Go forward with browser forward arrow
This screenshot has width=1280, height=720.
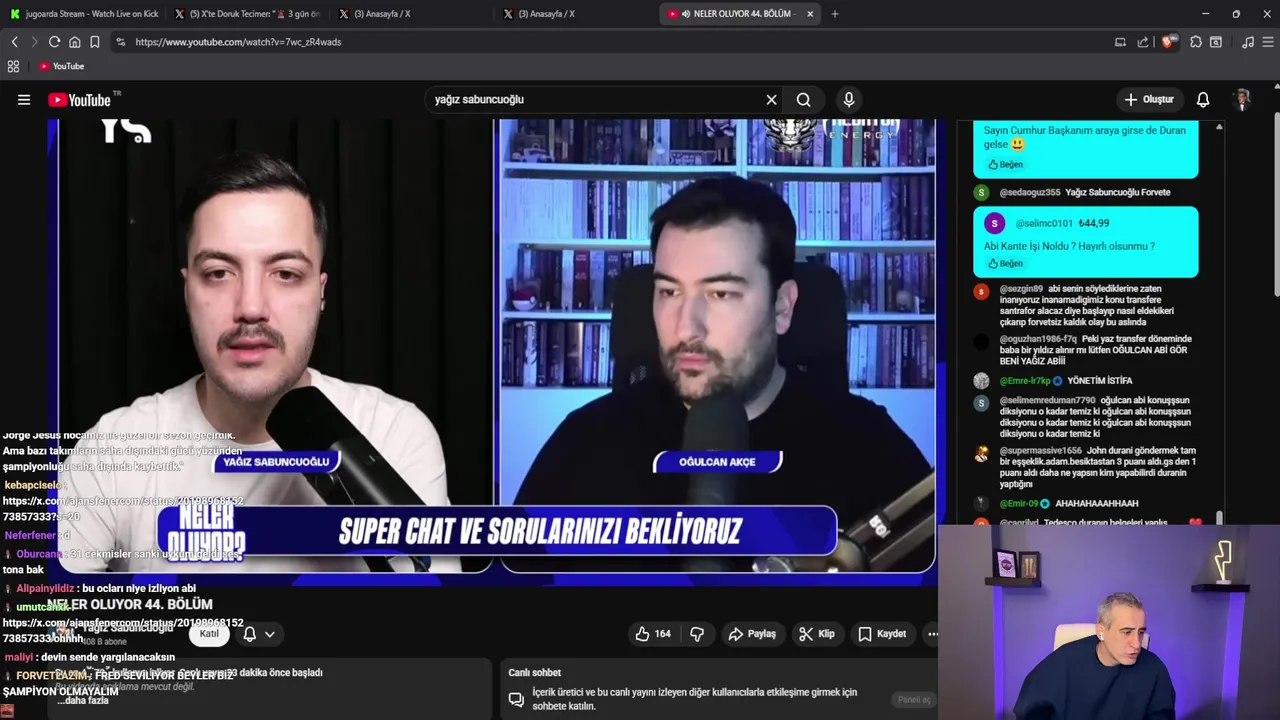click(34, 42)
